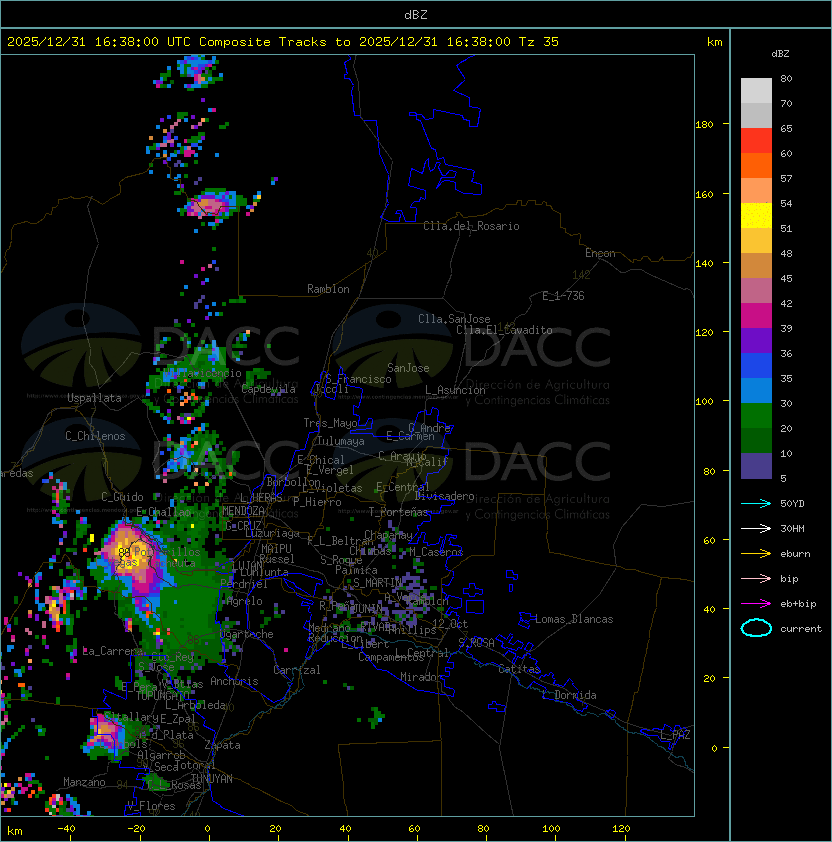Click the 'eburn' legend label
This screenshot has width=832, height=842.
pyautogui.click(x=795, y=554)
